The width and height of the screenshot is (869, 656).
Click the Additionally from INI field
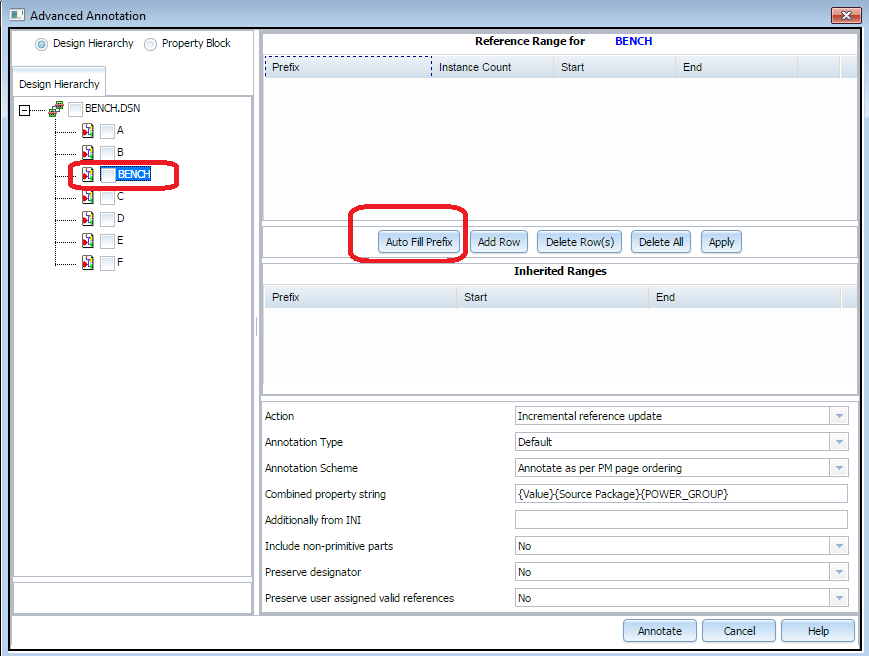[680, 520]
